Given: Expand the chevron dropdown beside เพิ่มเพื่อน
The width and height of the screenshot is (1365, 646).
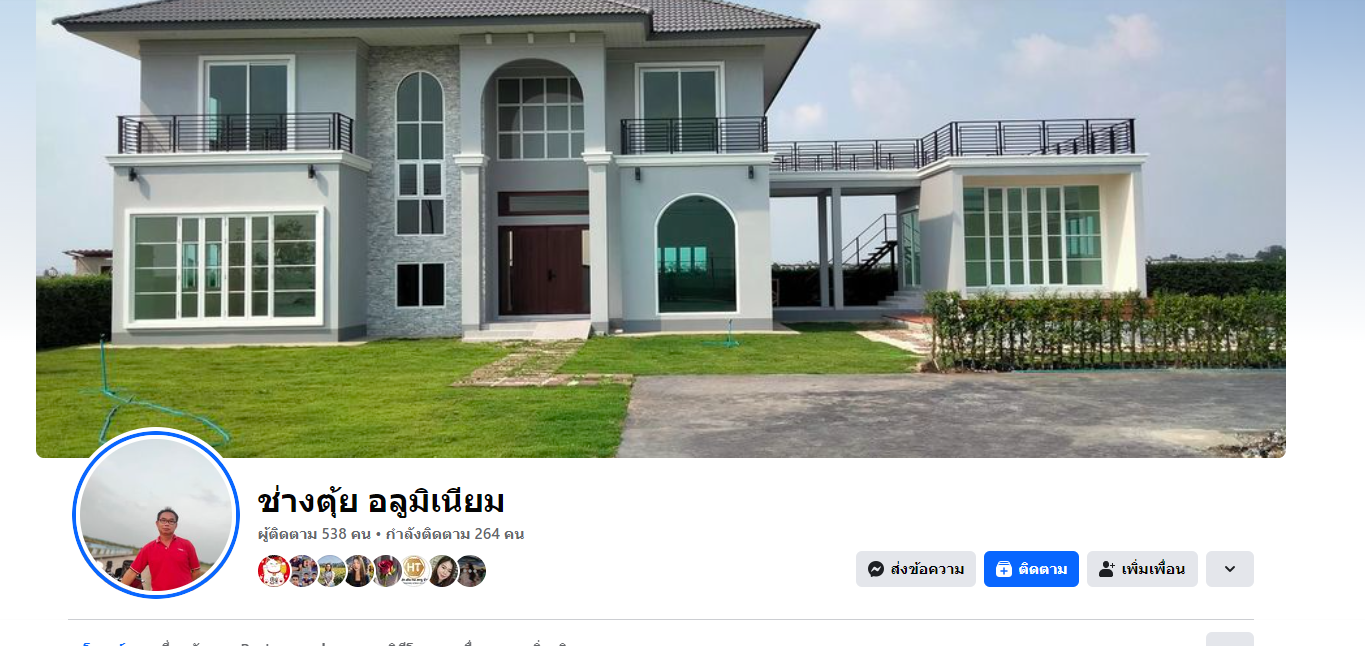Looking at the screenshot, I should (1230, 569).
